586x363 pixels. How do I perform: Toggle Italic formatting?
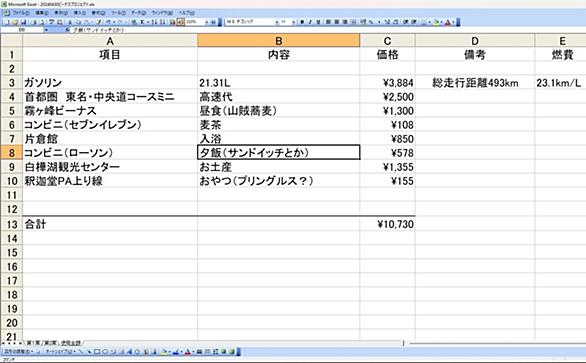click(311, 22)
